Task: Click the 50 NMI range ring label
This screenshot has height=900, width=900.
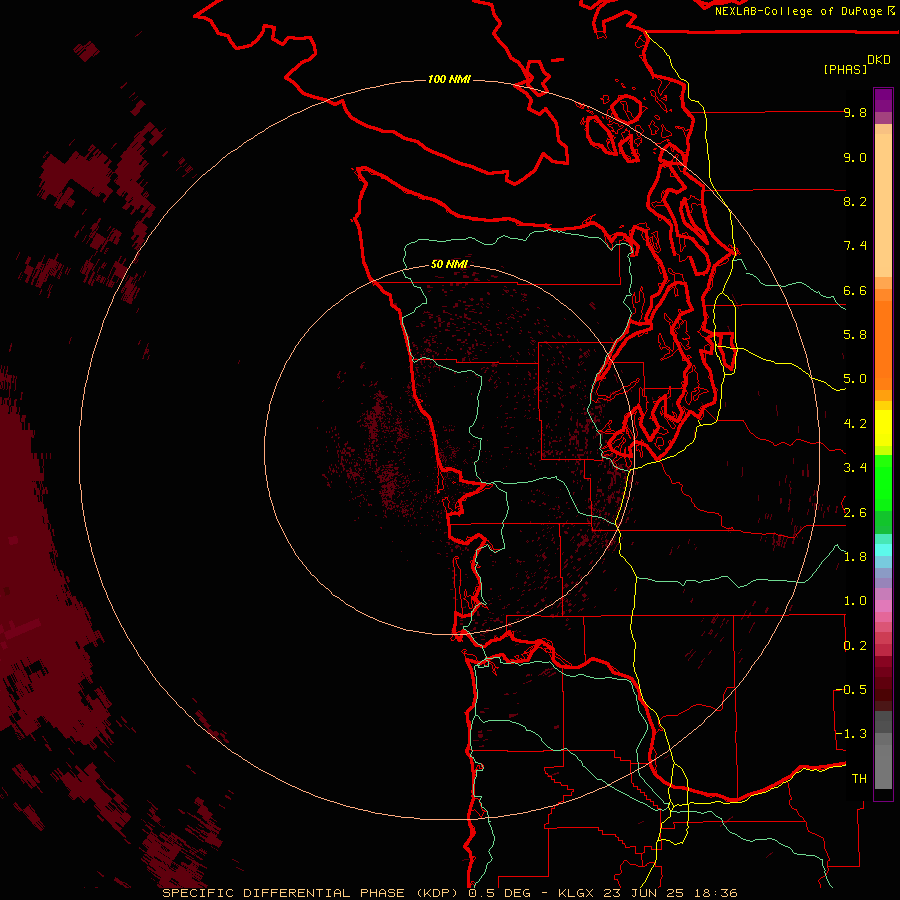Action: [x=449, y=264]
